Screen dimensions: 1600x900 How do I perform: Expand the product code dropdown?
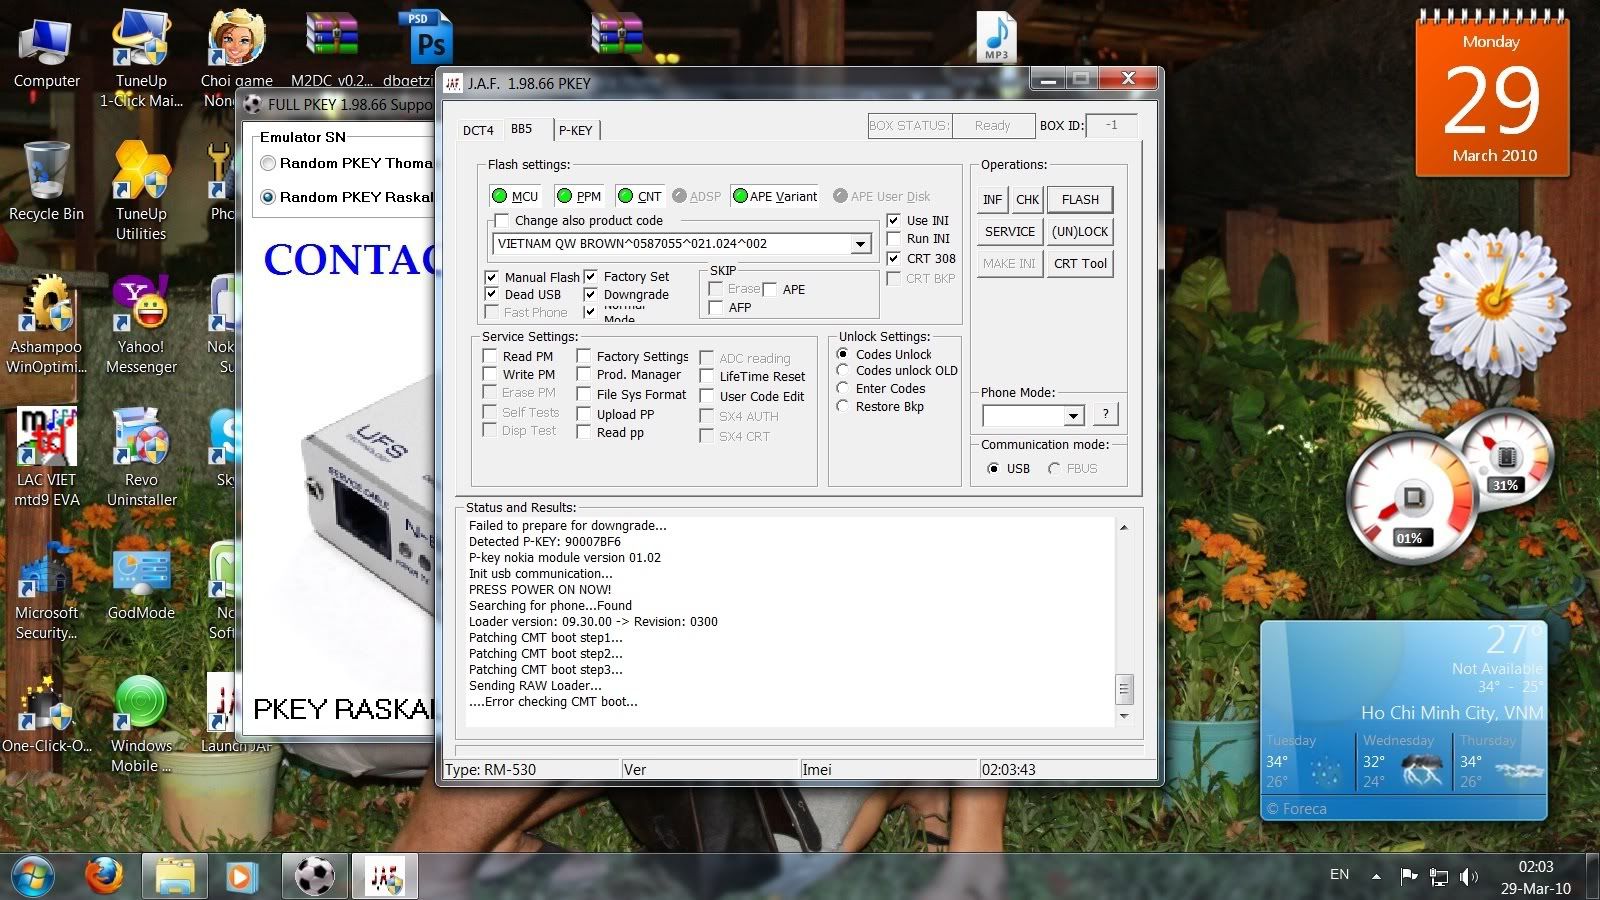tap(860, 244)
